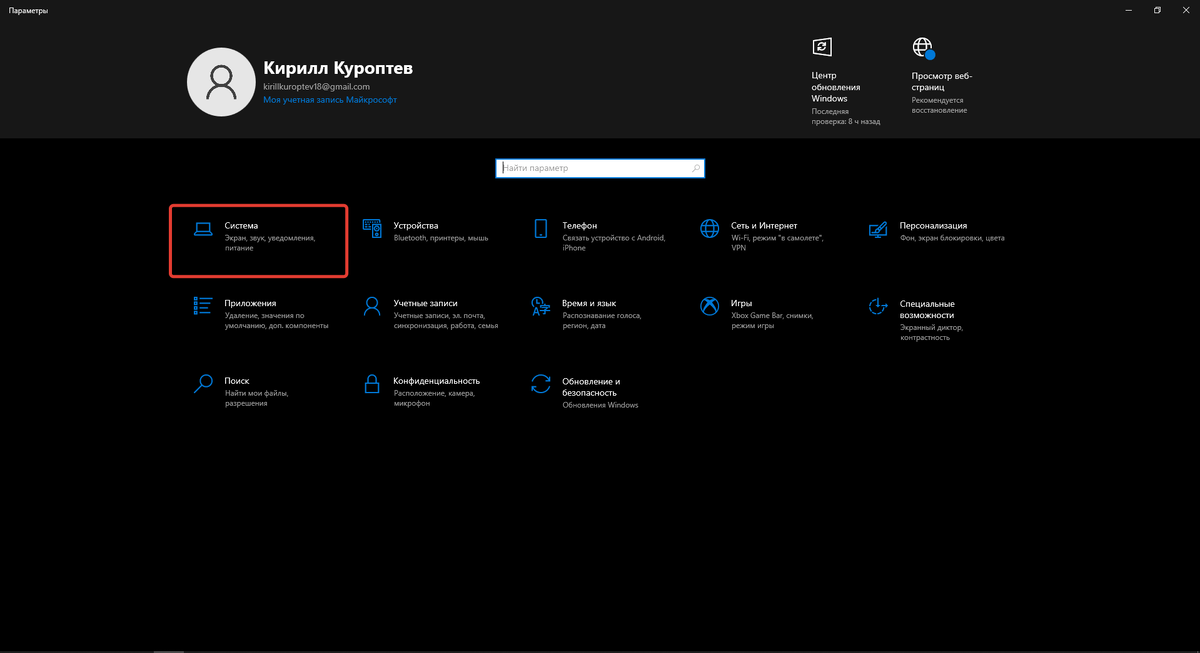Viewport: 1200px width, 653px height.
Task: Click the name Кирилл Куроптев
Action: [338, 68]
